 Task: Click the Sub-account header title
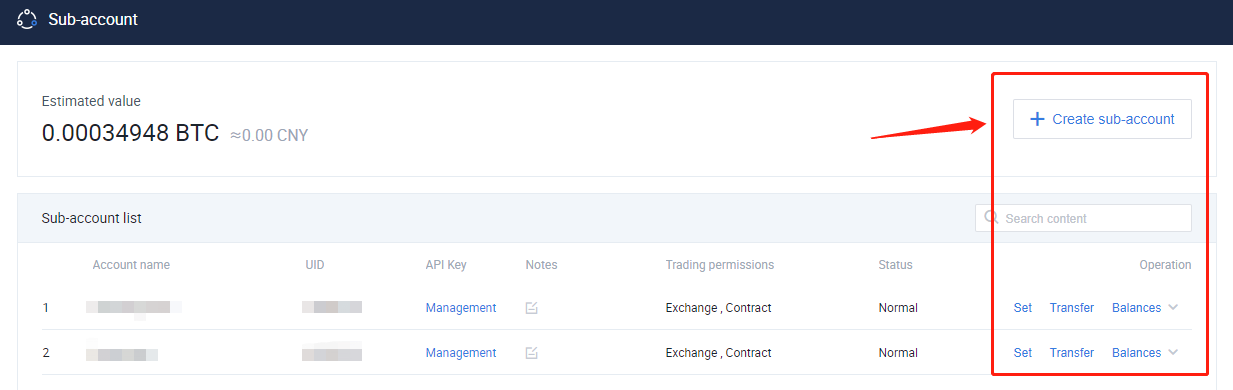click(x=93, y=19)
